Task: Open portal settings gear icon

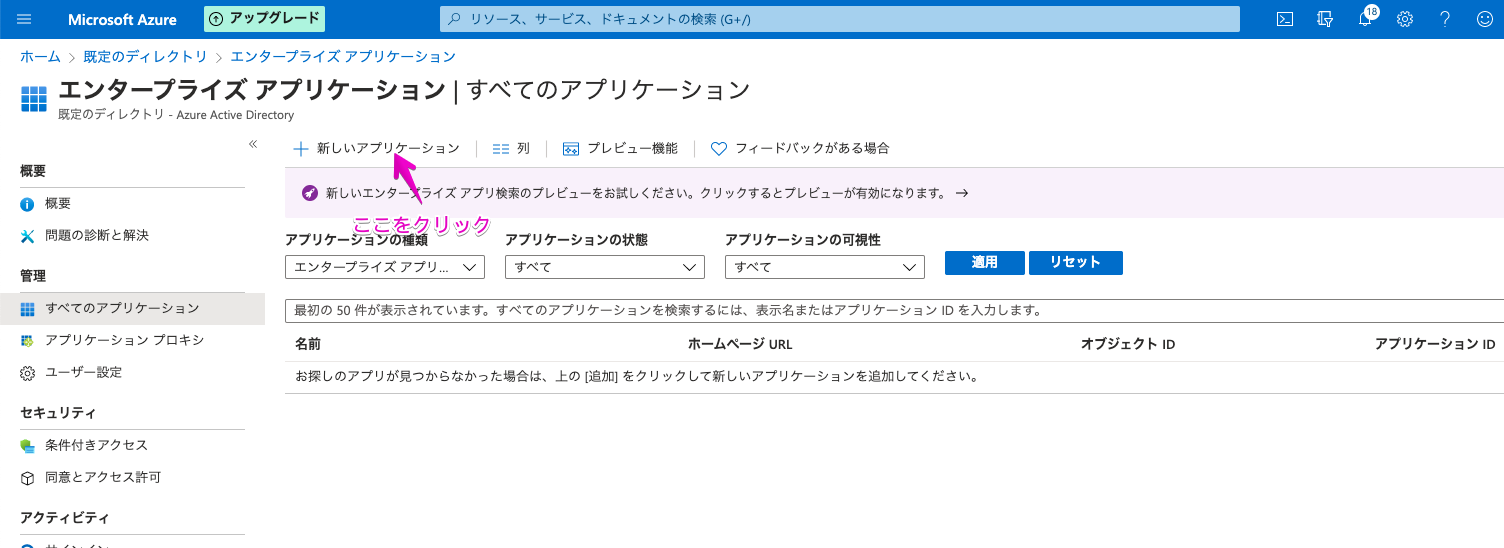Action: (1405, 19)
